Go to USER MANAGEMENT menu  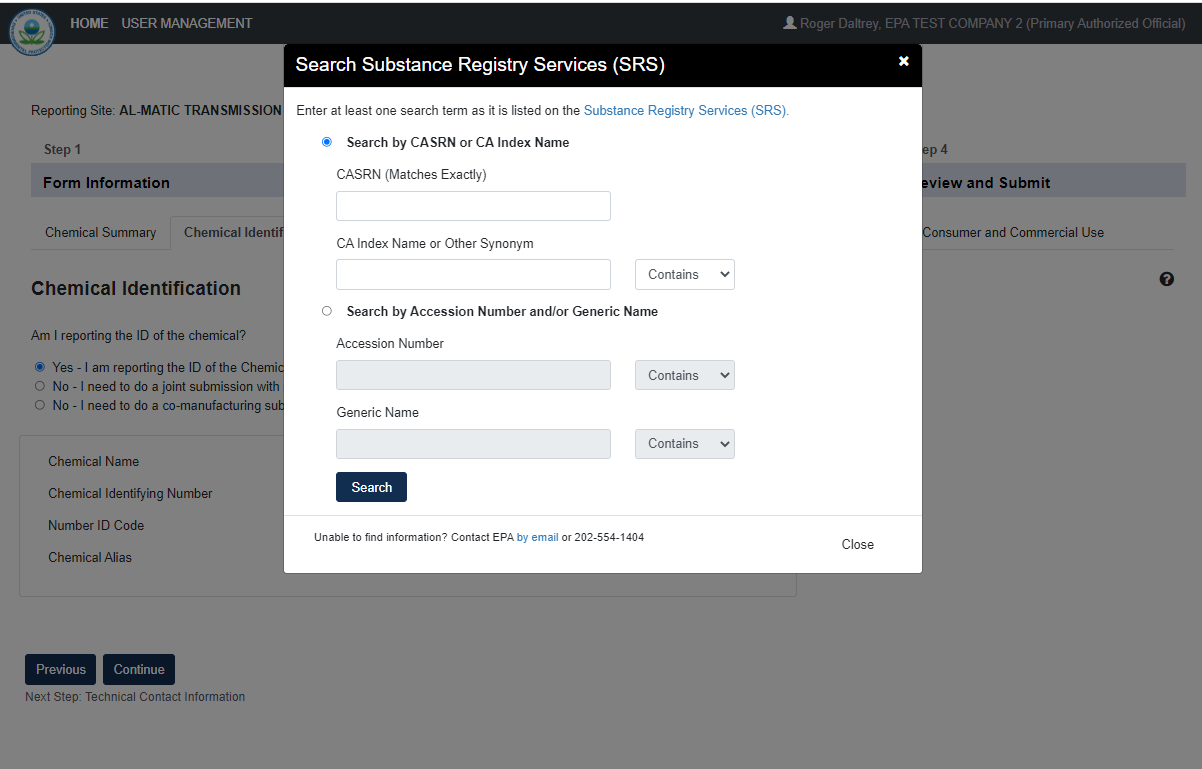click(x=187, y=23)
